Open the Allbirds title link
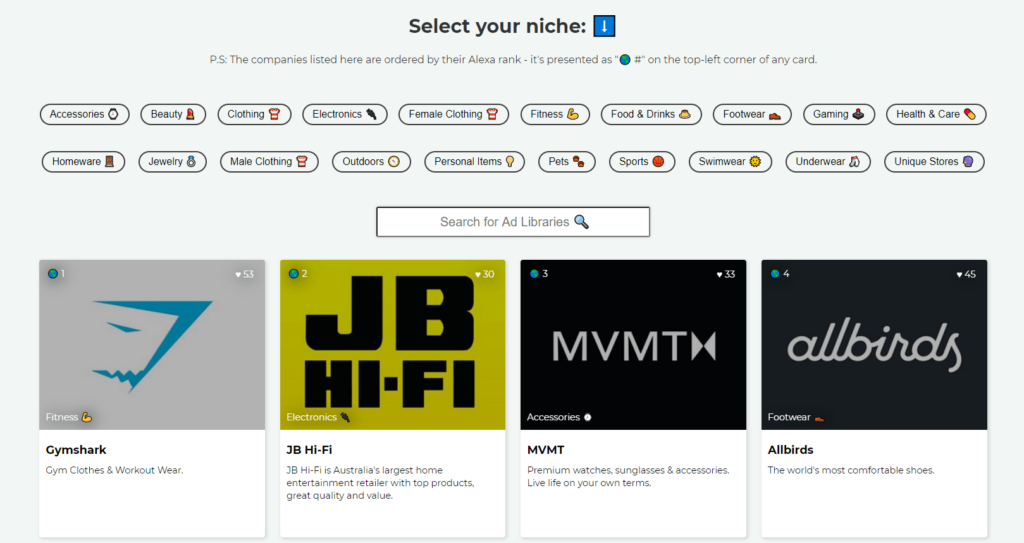 (x=790, y=450)
